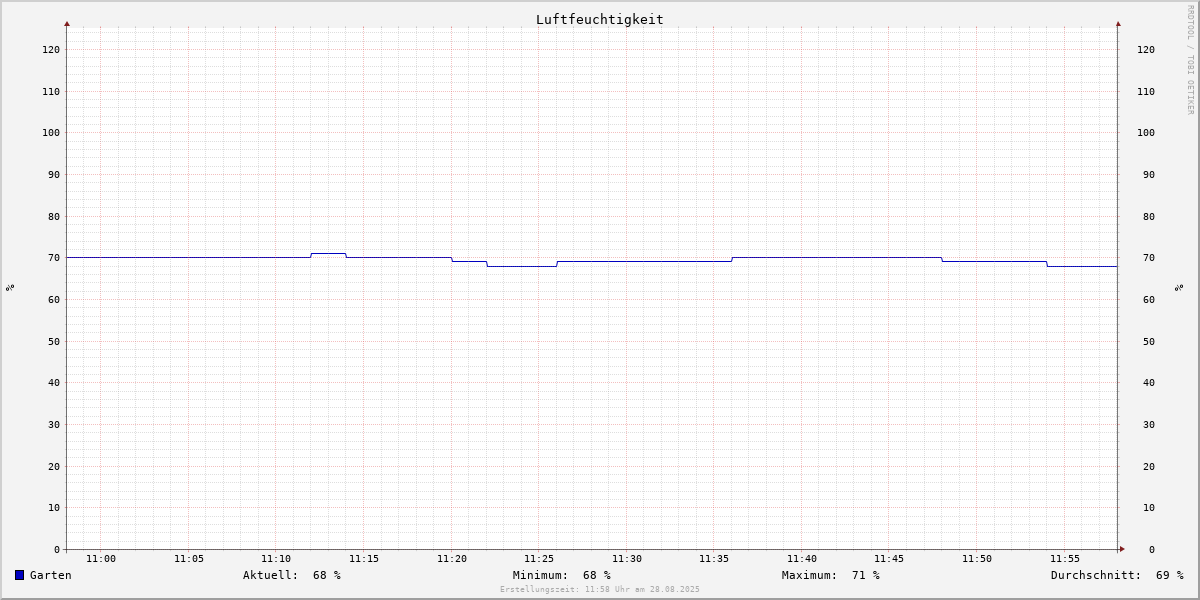Select the 'Minimum: 68 %' value
This screenshot has height=600, width=1200.
[x=562, y=575]
